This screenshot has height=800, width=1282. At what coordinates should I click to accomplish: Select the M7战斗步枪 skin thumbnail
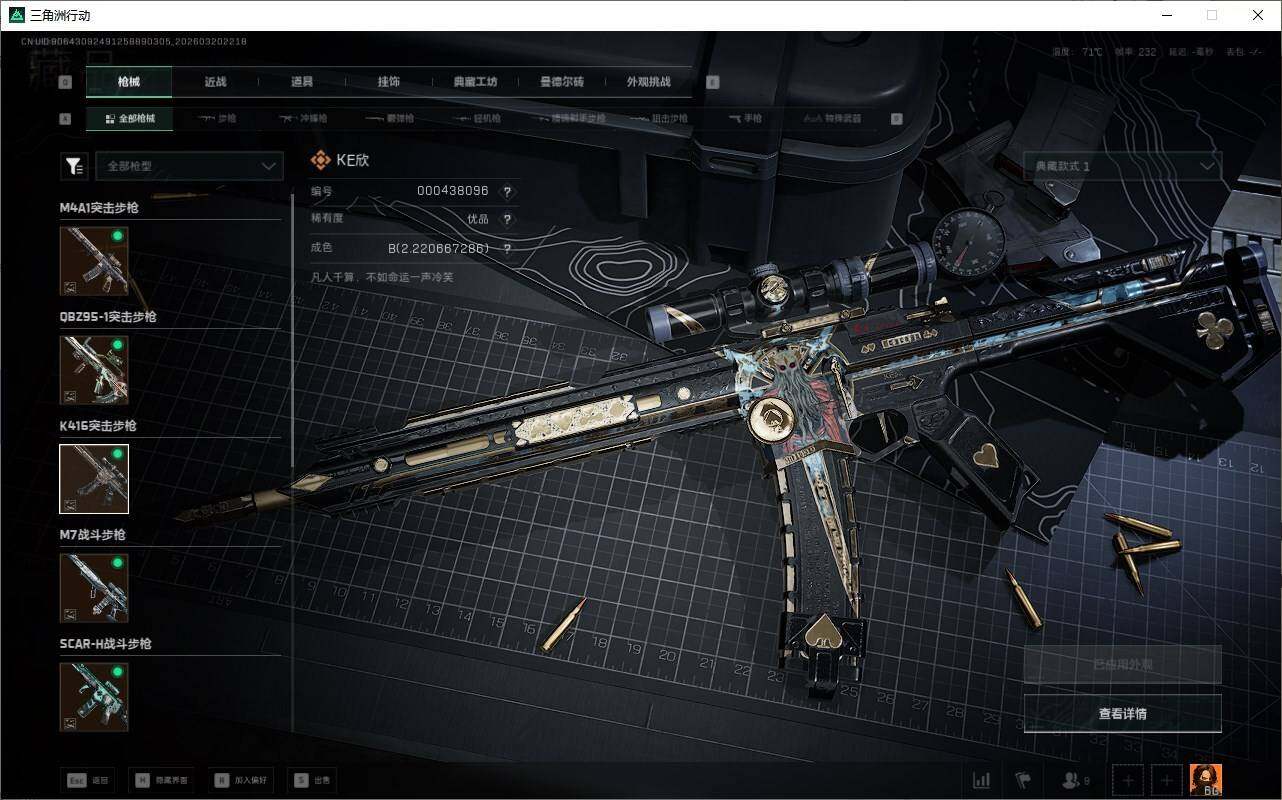pyautogui.click(x=94, y=588)
